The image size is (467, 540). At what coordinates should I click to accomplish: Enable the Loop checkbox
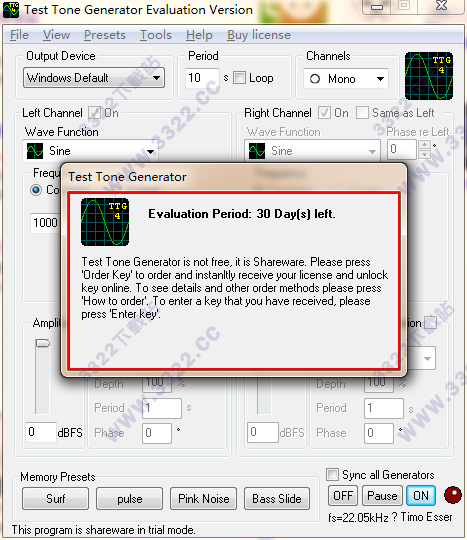pos(239,78)
